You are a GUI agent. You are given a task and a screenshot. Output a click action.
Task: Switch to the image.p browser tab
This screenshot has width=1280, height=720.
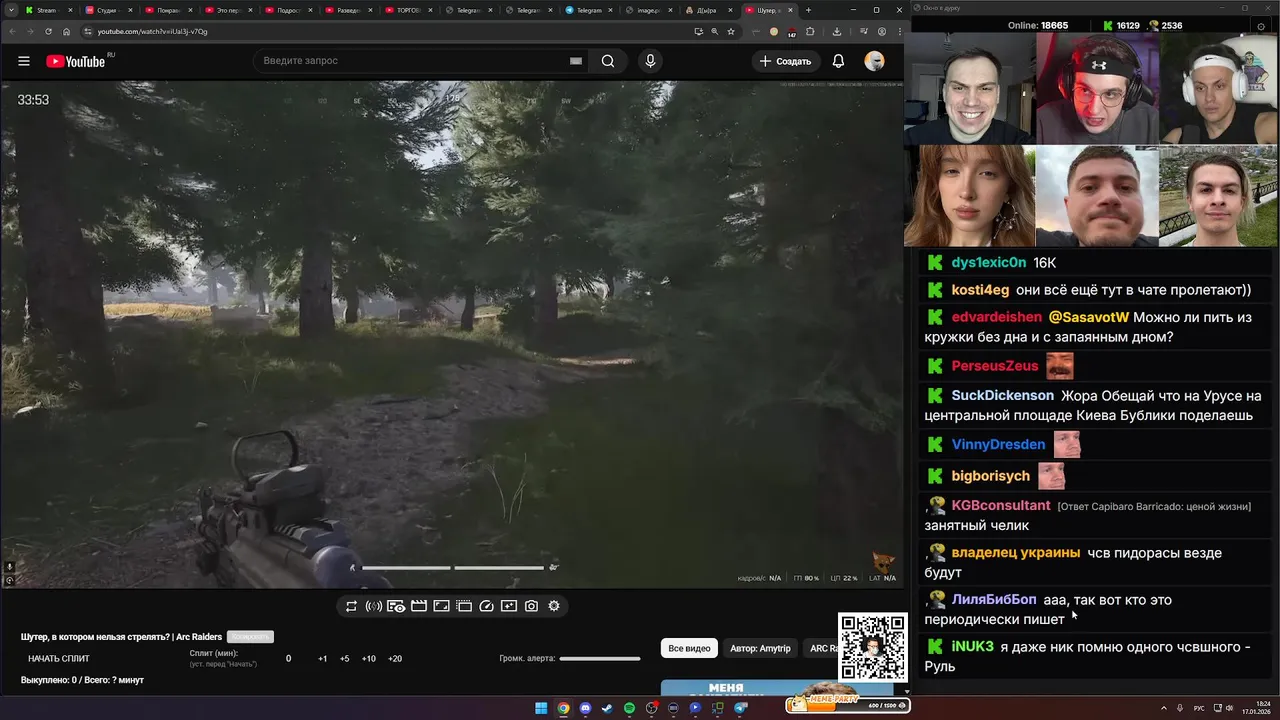click(647, 10)
